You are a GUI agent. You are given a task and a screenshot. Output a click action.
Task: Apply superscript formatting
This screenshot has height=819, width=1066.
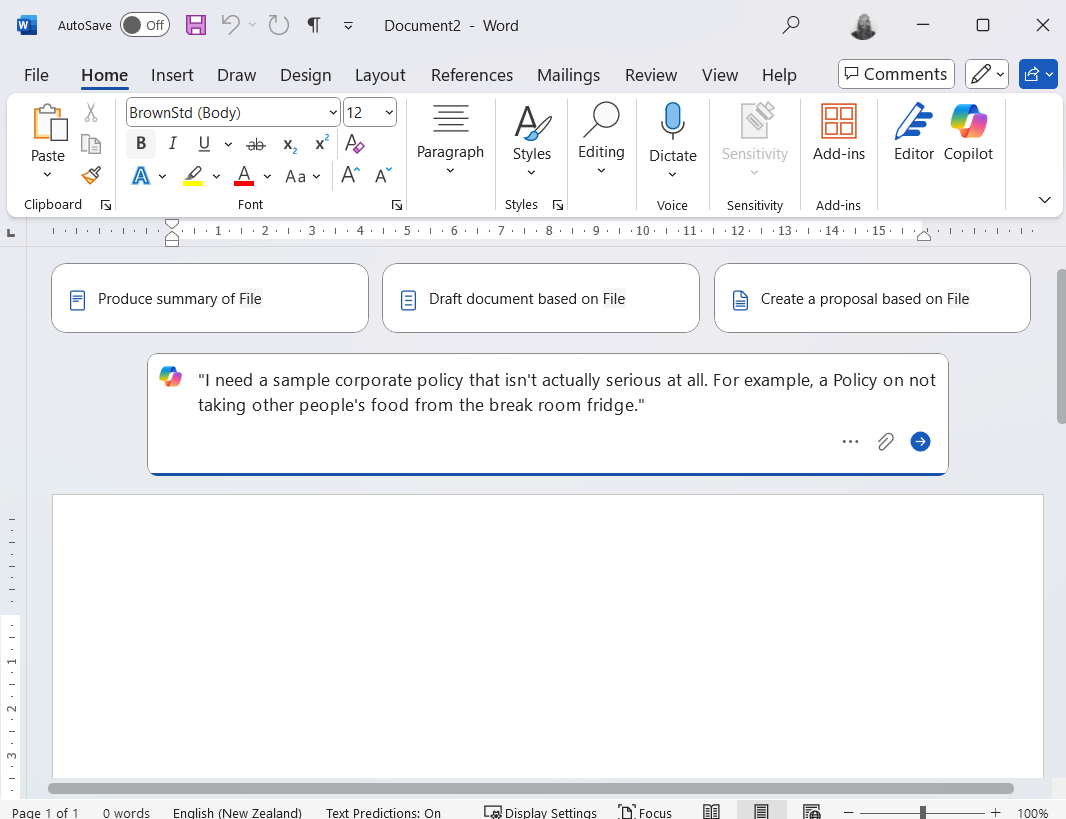322,143
